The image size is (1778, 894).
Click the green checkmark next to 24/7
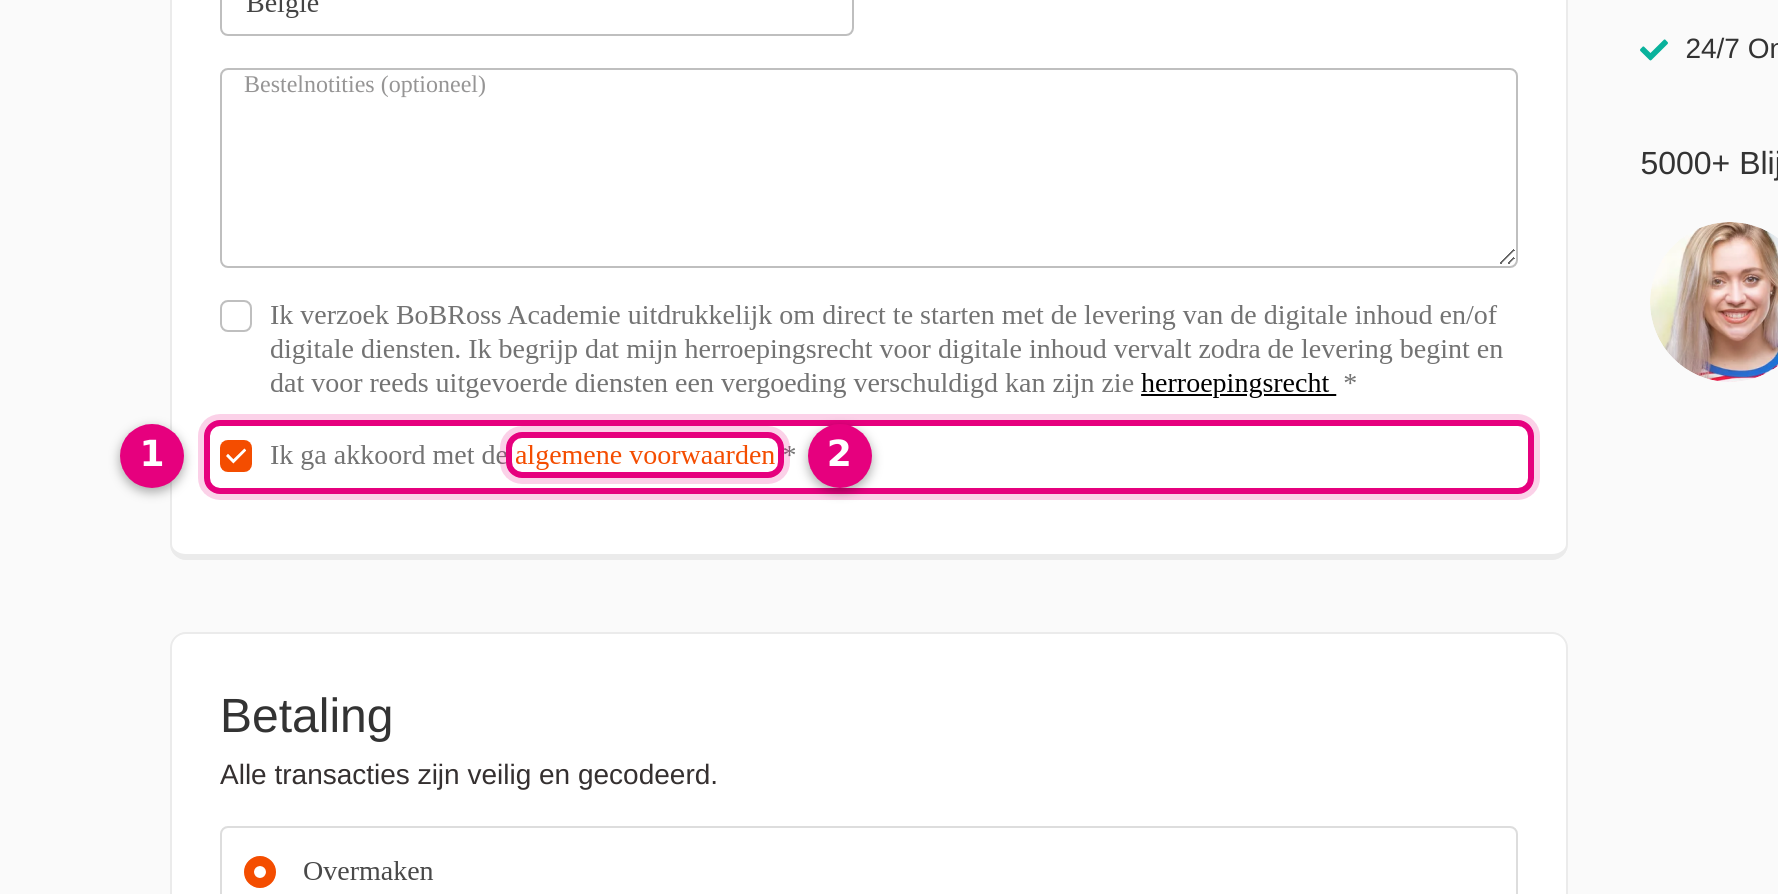(x=1654, y=49)
